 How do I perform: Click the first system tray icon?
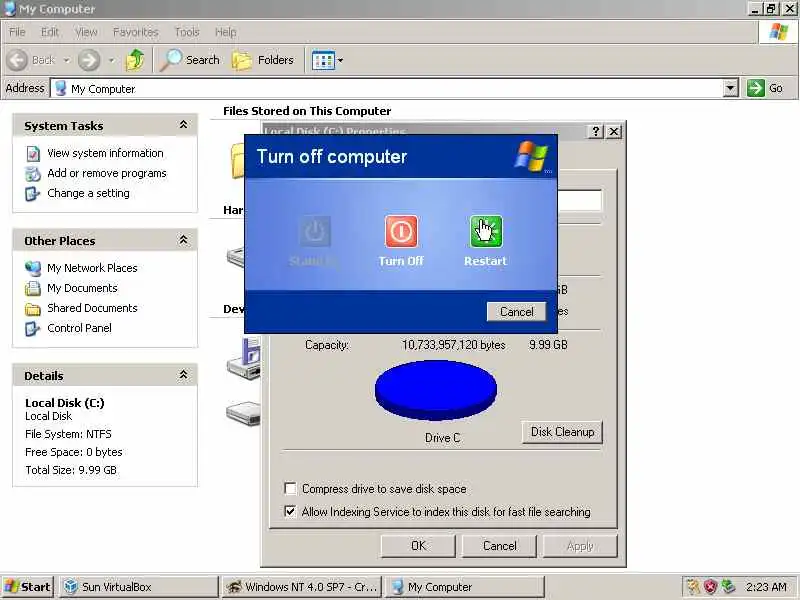(693, 587)
